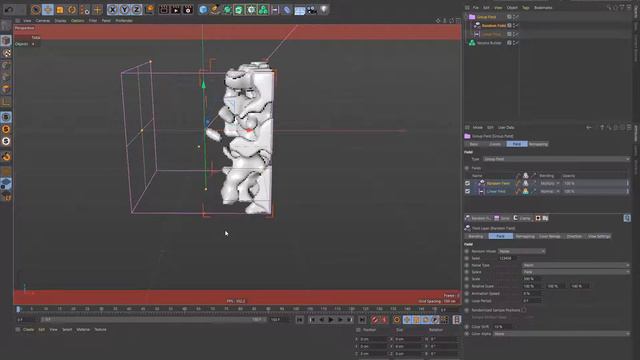Open the viewport Cameras menu
The height and width of the screenshot is (360, 640).
tap(42, 20)
